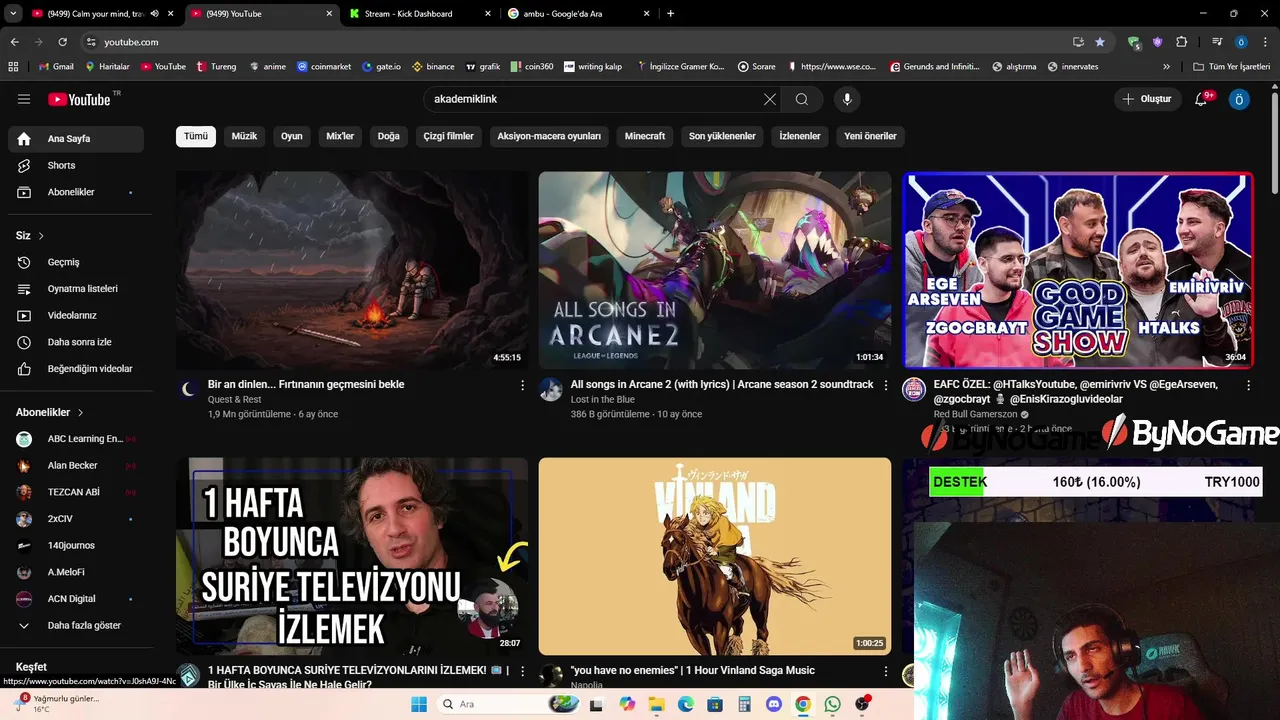1280x720 pixels.
Task: Select the Müzik filter chip
Action: click(x=244, y=136)
